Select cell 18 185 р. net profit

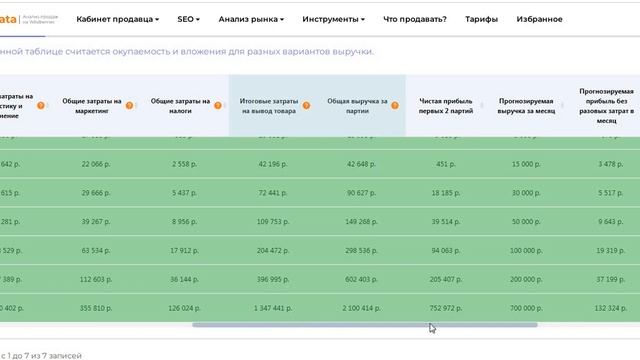[x=446, y=193]
